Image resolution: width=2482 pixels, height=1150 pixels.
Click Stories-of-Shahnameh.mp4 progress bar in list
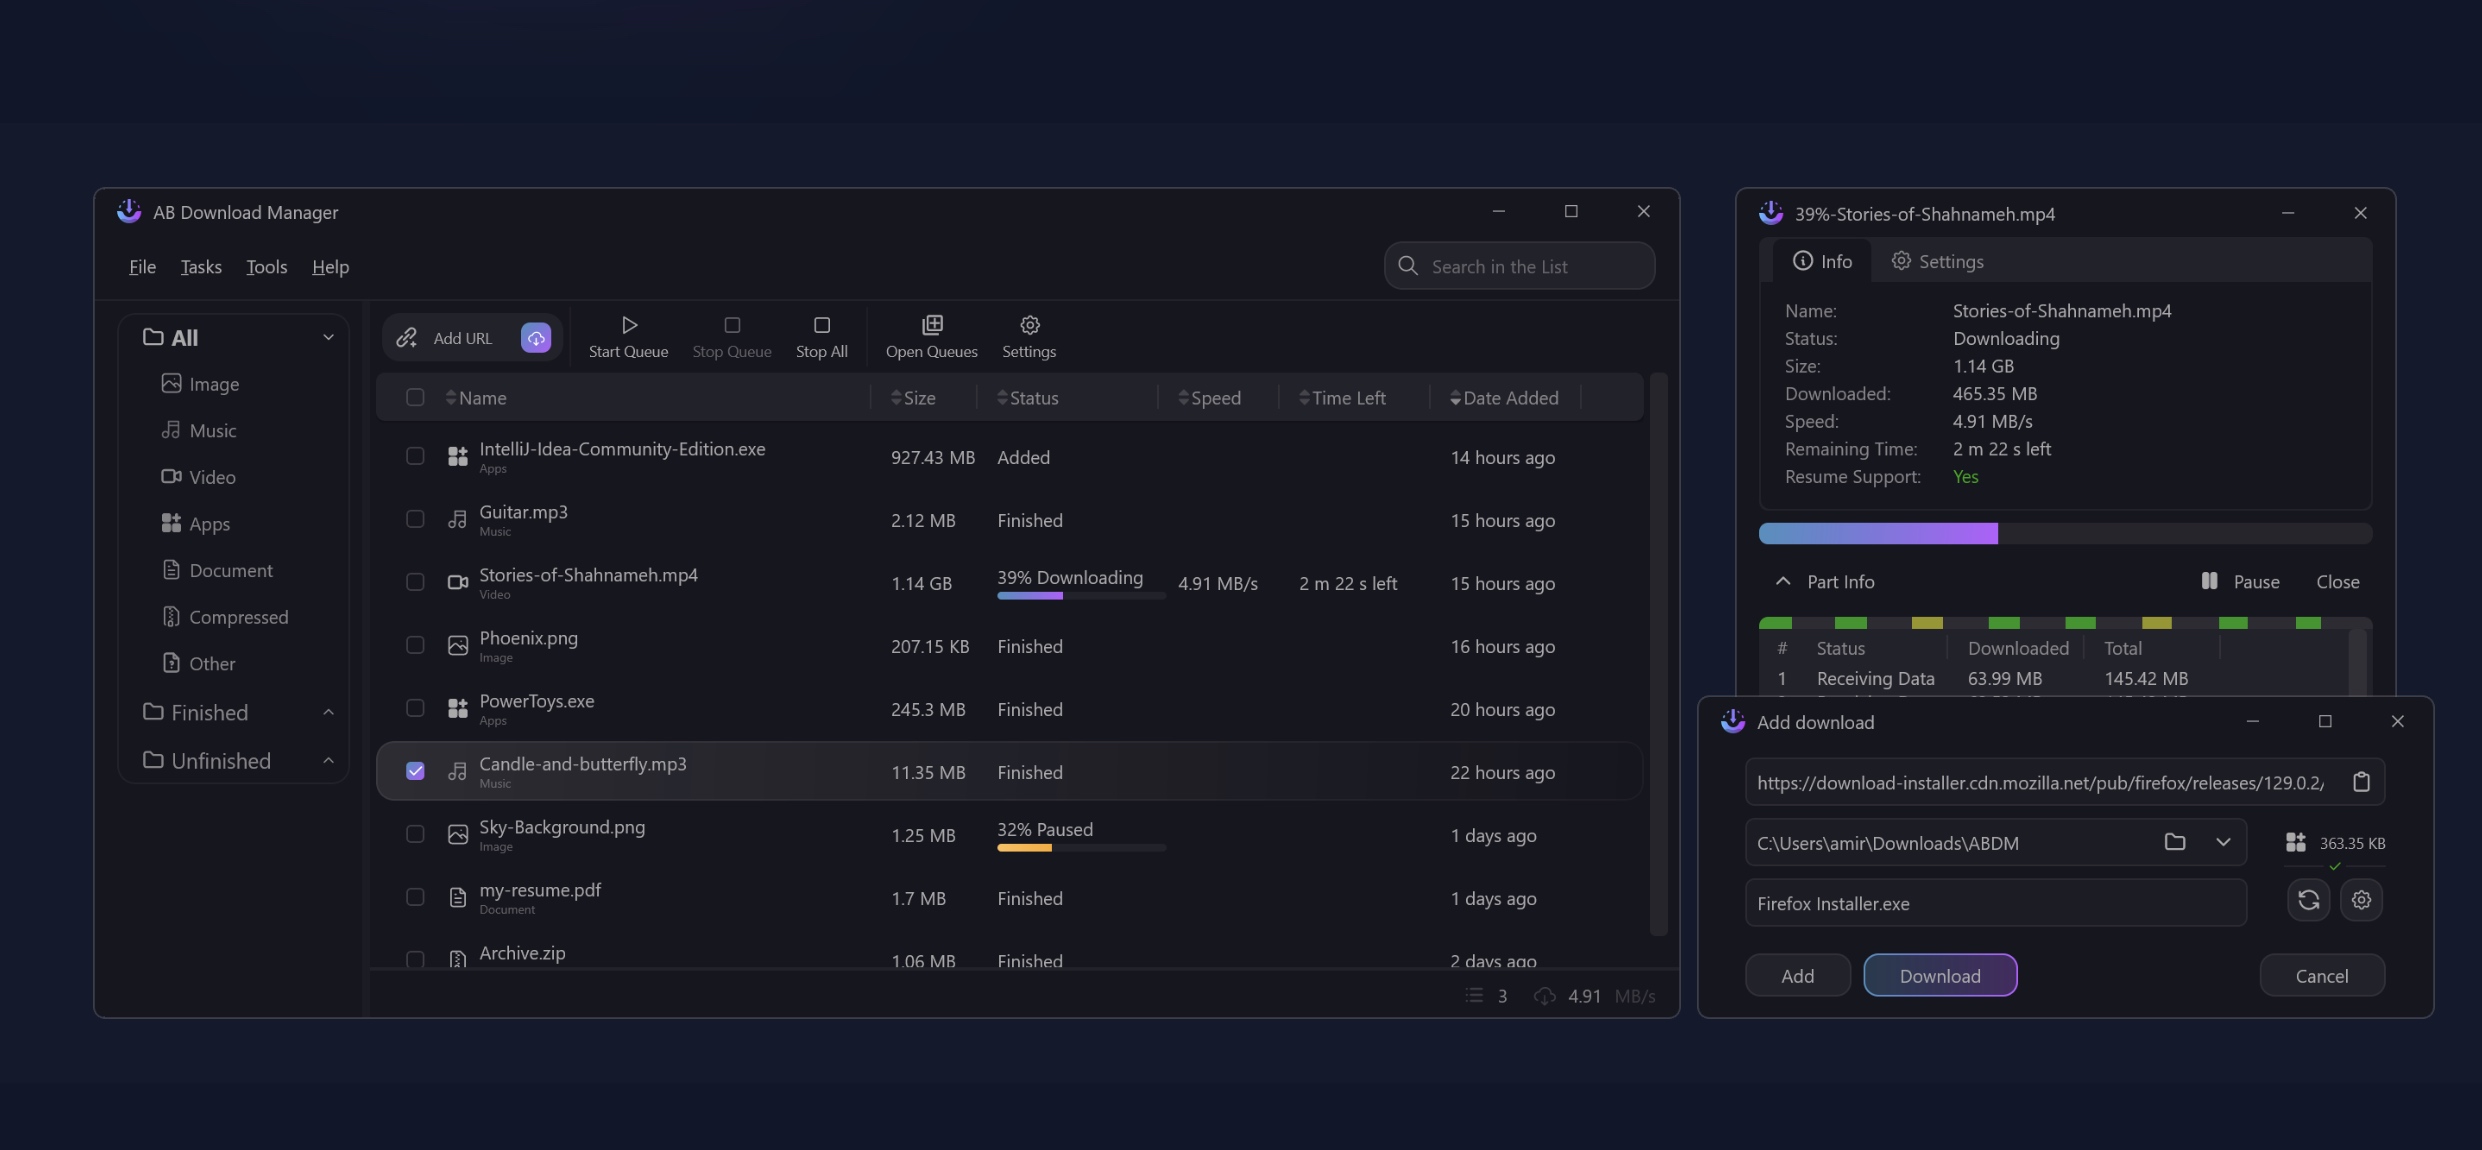point(1081,596)
